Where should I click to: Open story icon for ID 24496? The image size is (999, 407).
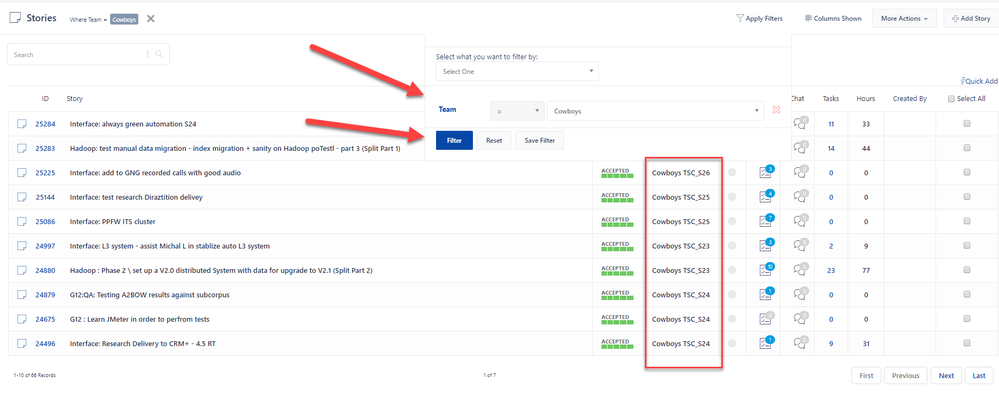pos(22,343)
